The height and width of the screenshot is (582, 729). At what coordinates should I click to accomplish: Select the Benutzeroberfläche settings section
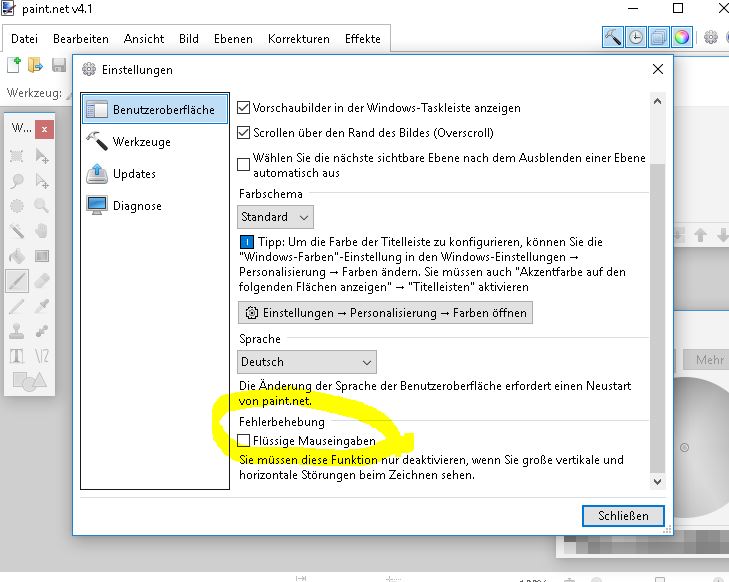click(x=155, y=109)
